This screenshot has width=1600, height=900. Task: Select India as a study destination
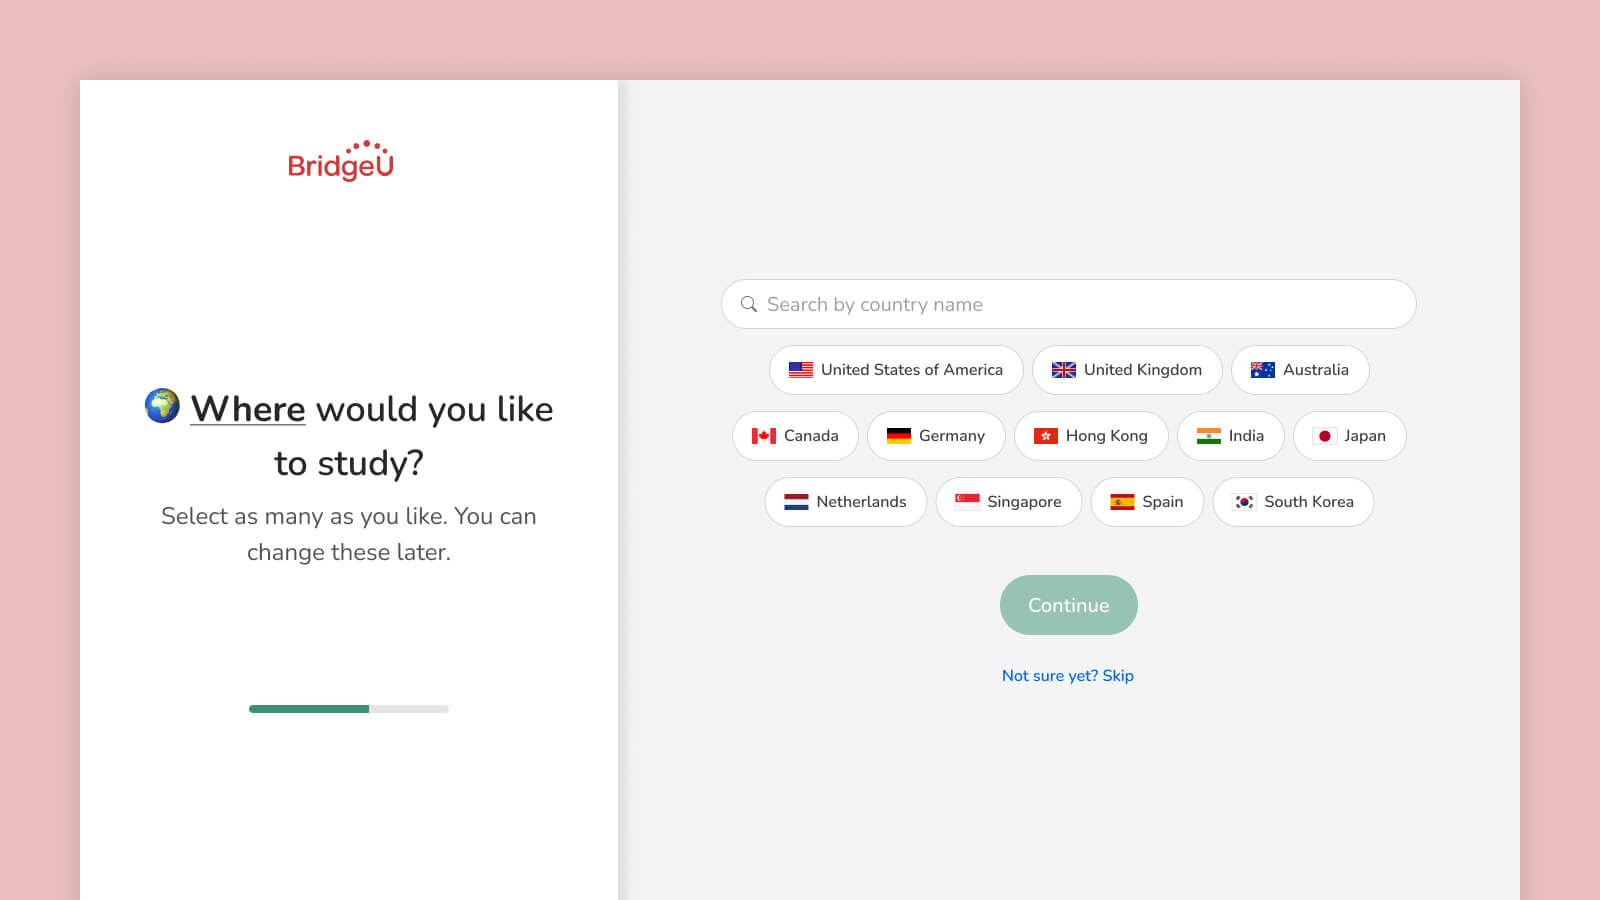pyautogui.click(x=1231, y=436)
